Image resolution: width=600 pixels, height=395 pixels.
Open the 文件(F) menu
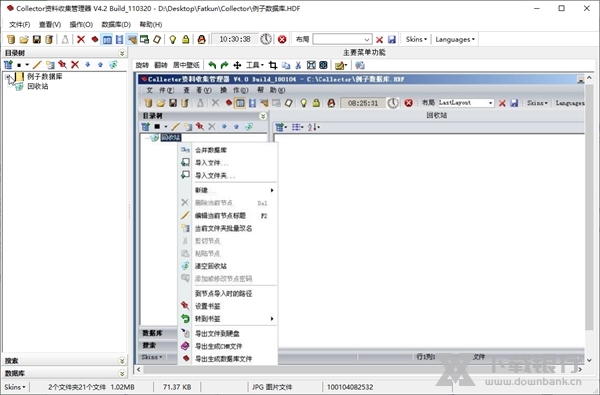coord(20,24)
